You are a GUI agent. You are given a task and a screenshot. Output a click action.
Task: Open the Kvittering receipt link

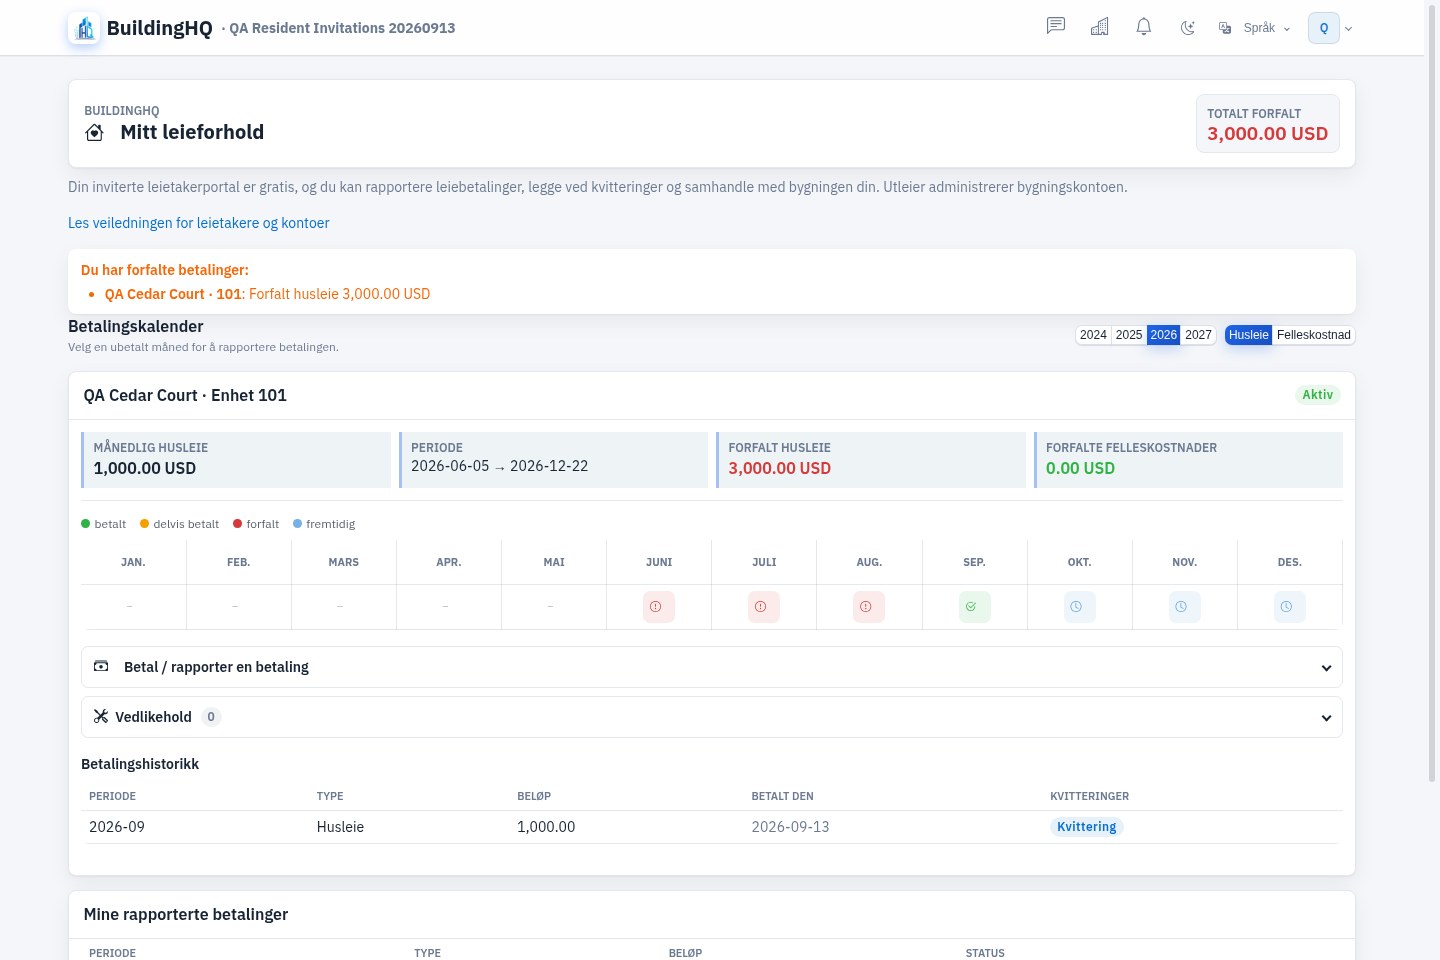pyautogui.click(x=1087, y=827)
